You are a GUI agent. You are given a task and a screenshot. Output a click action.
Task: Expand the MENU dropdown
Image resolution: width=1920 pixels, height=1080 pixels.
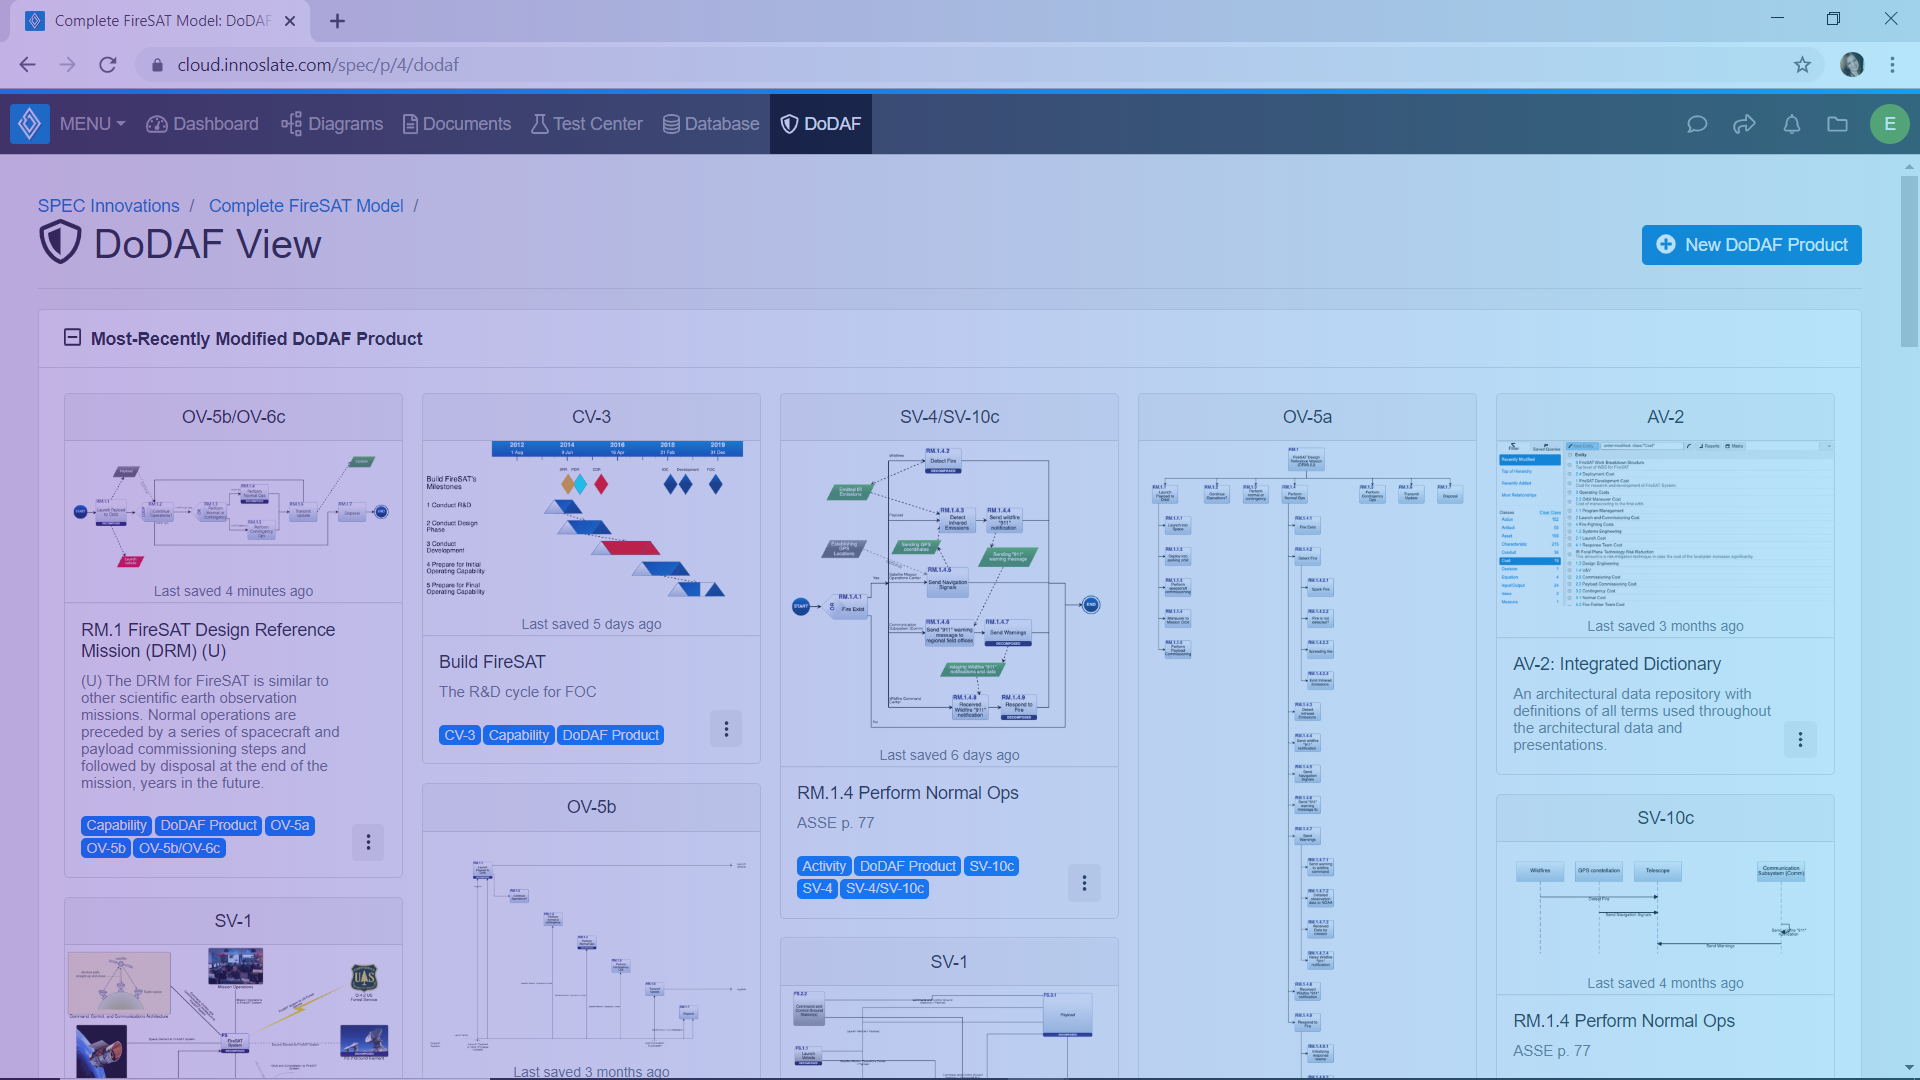coord(92,124)
